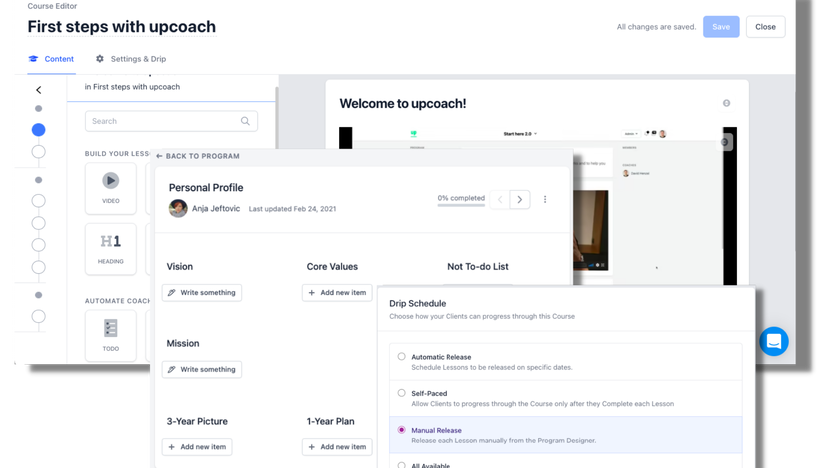Viewport: 831px width, 468px height.
Task: Click Add new item under 1-Year Plan
Action: coord(337,447)
